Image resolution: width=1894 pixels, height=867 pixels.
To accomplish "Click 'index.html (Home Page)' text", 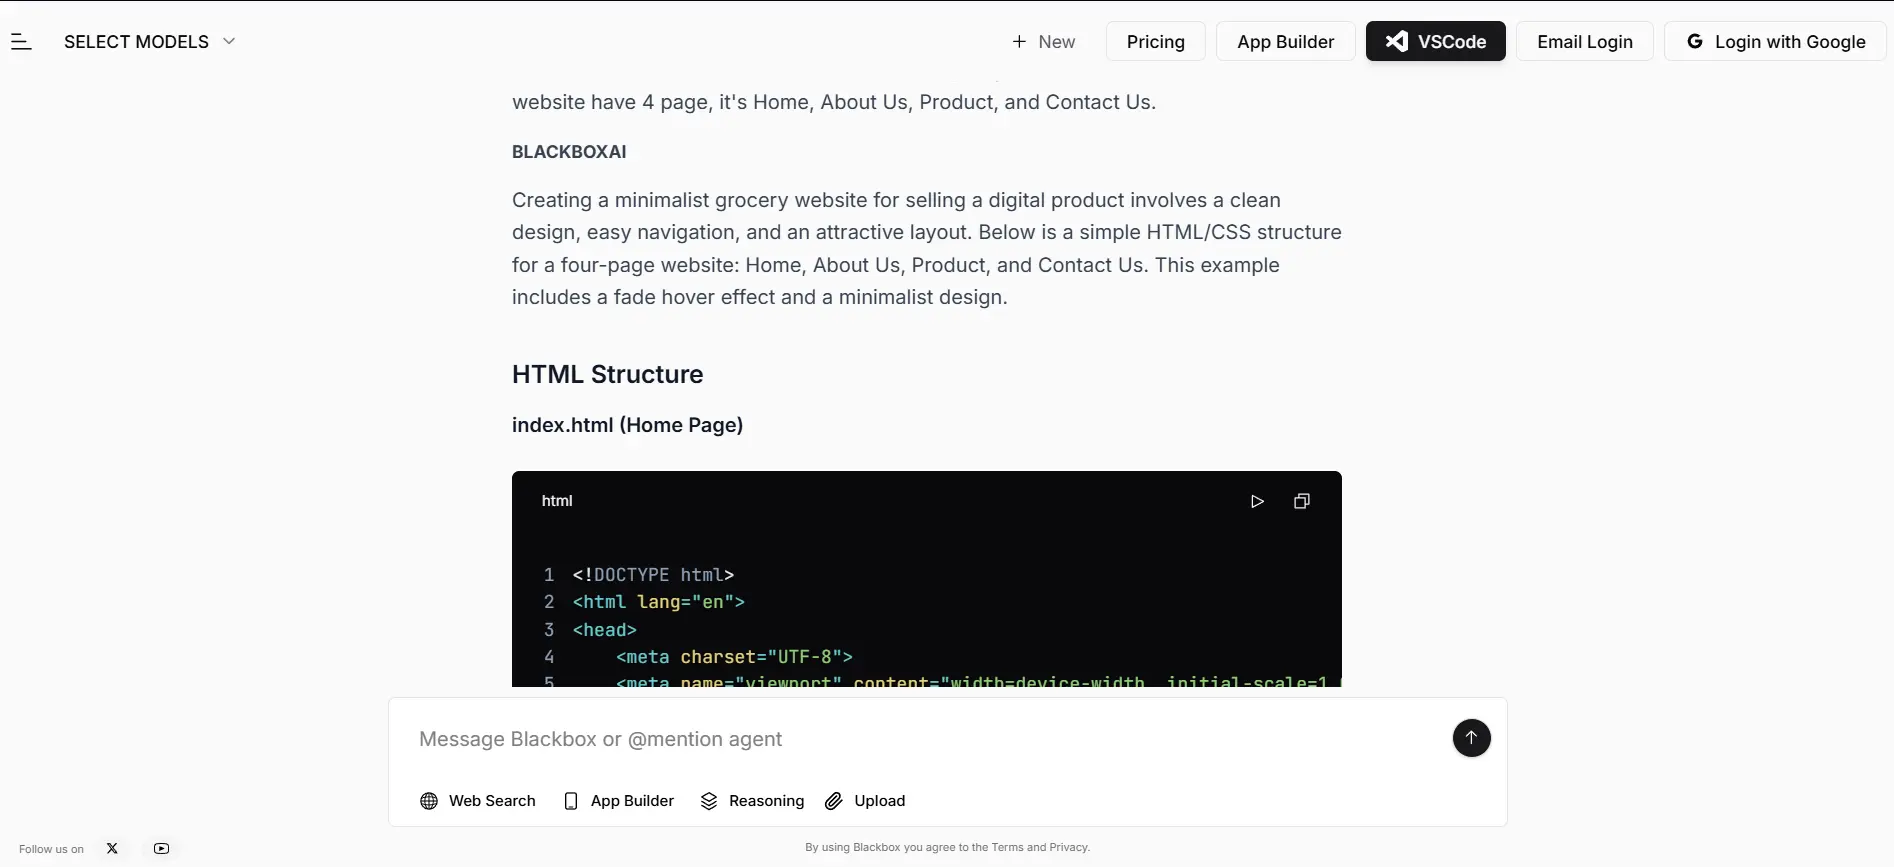I will [x=627, y=425].
